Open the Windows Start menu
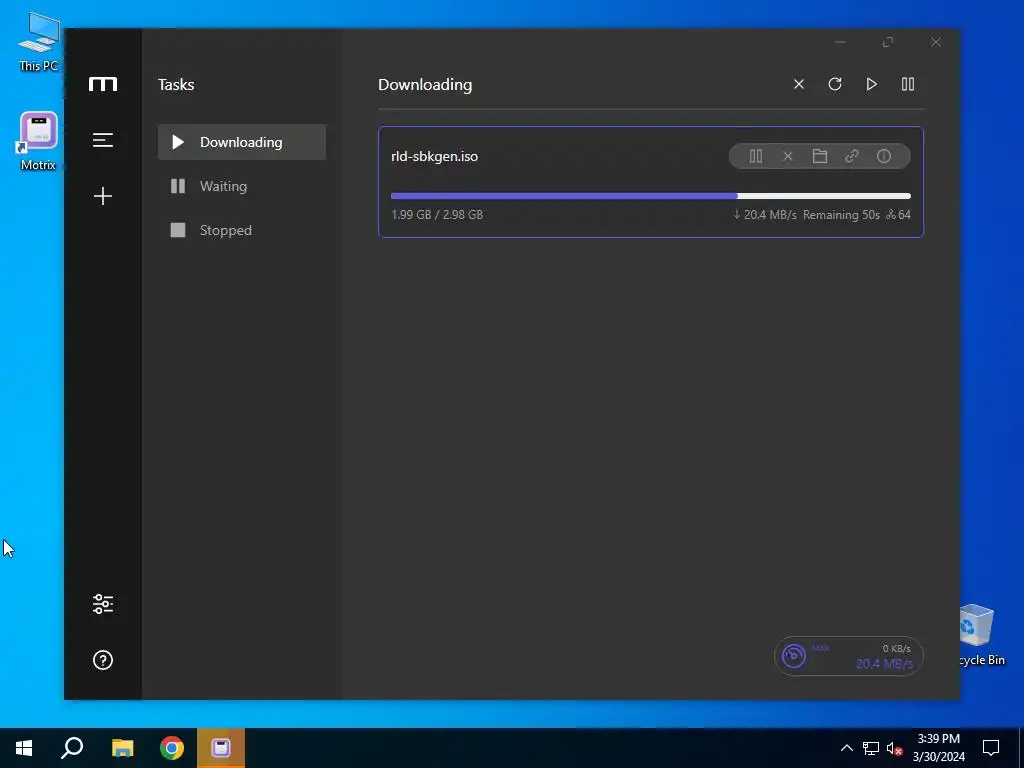This screenshot has width=1024, height=768. click(24, 748)
